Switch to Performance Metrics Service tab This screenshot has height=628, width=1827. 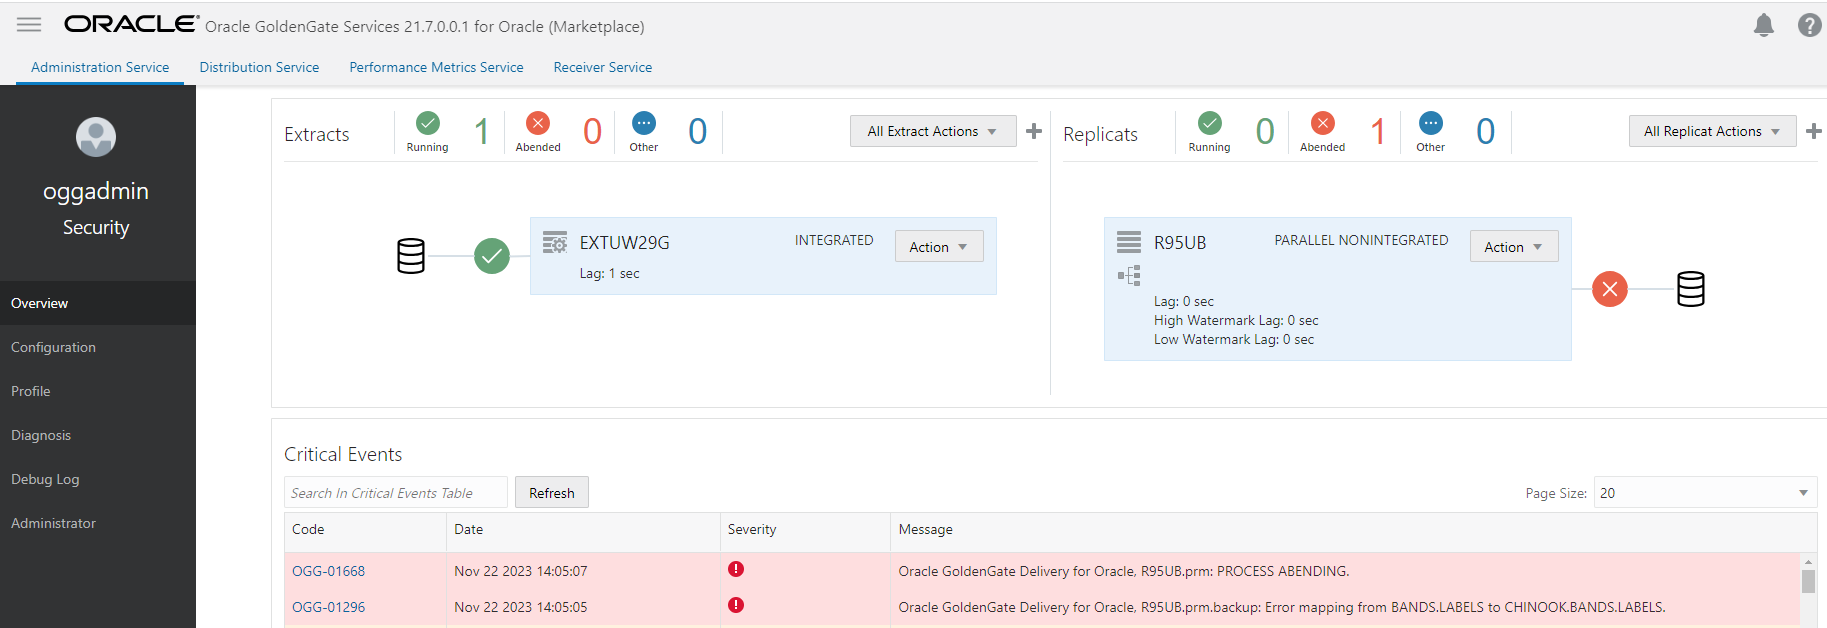(436, 67)
